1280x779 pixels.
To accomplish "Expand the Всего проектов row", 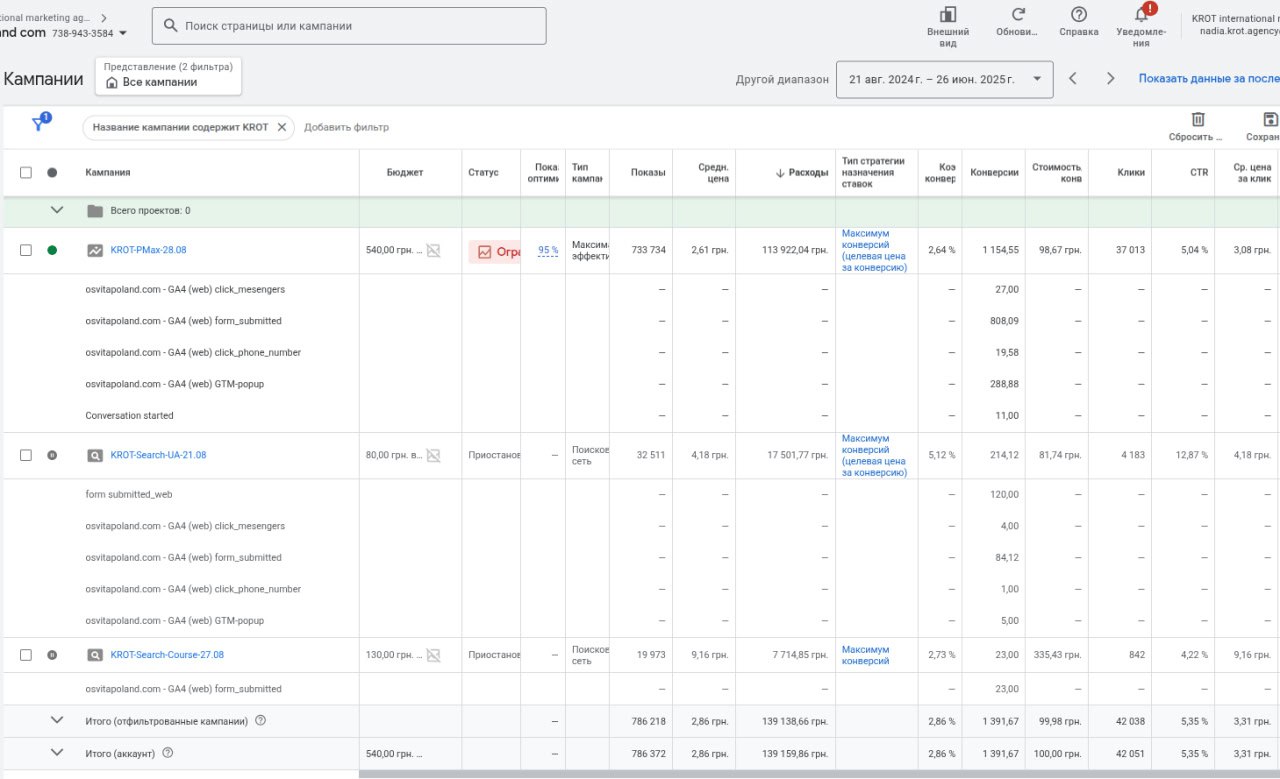I will point(57,211).
